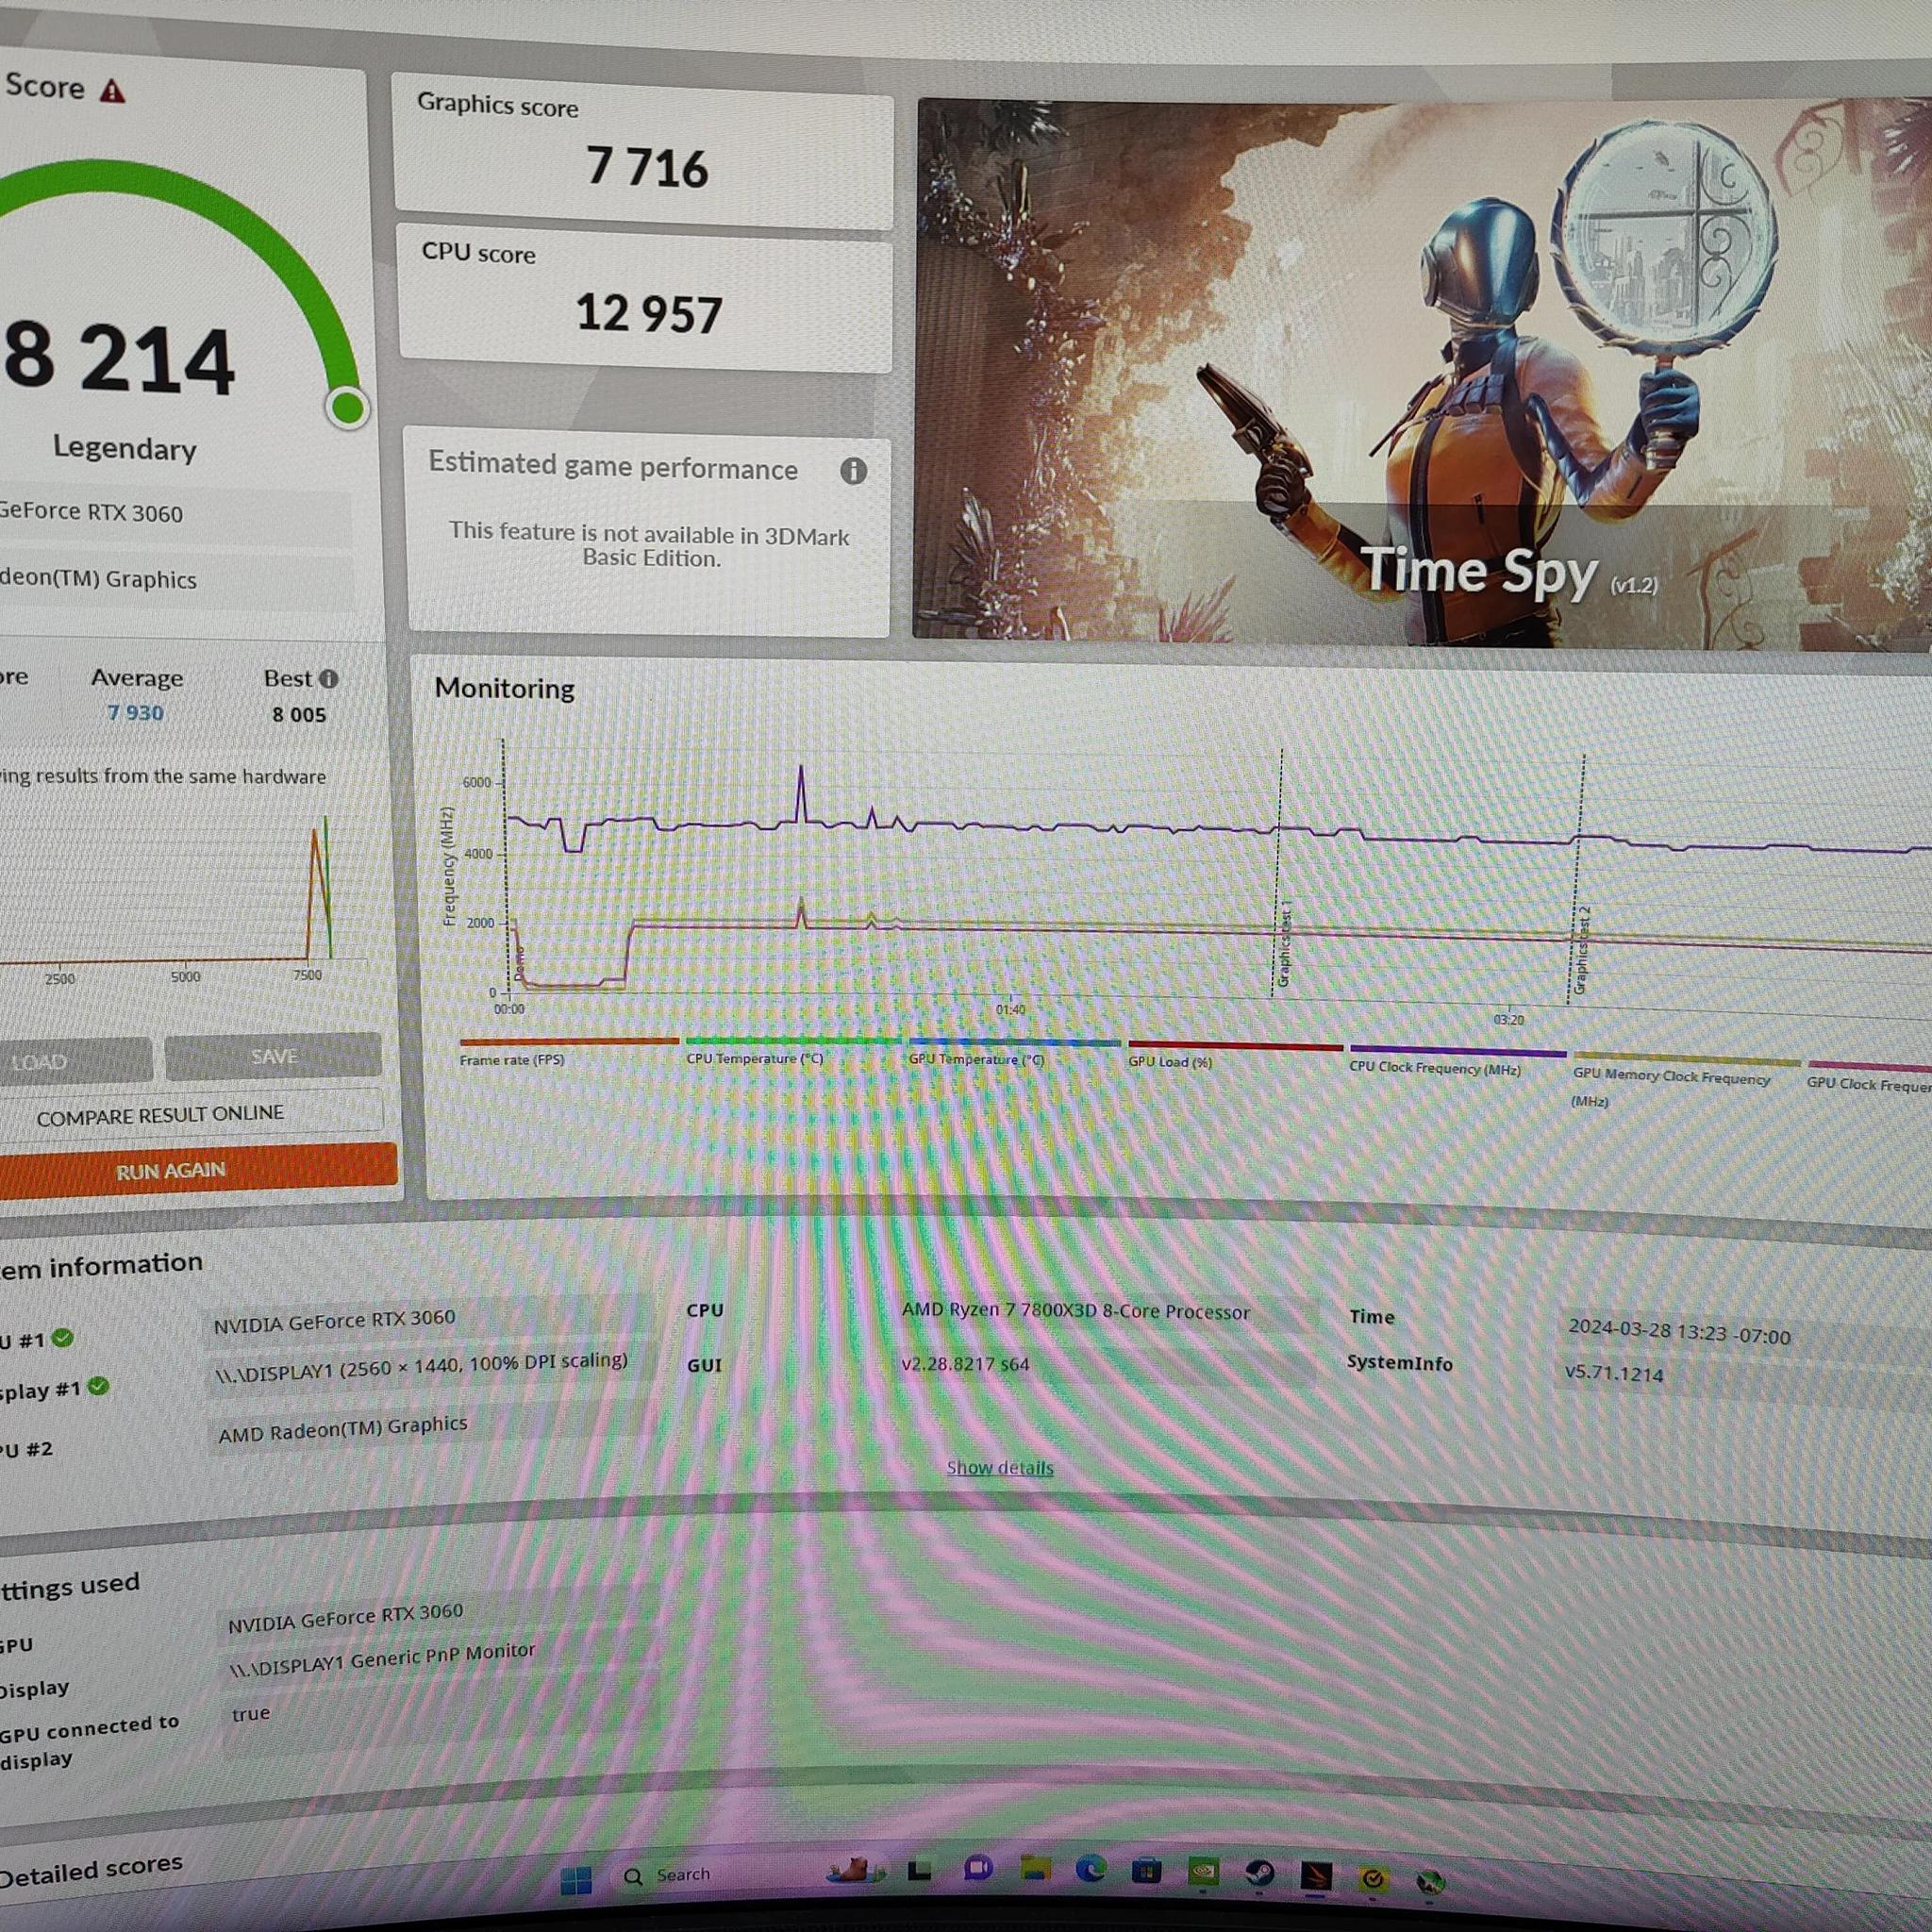
Task: Switch to Steam in the taskbar
Action: click(x=1259, y=1873)
